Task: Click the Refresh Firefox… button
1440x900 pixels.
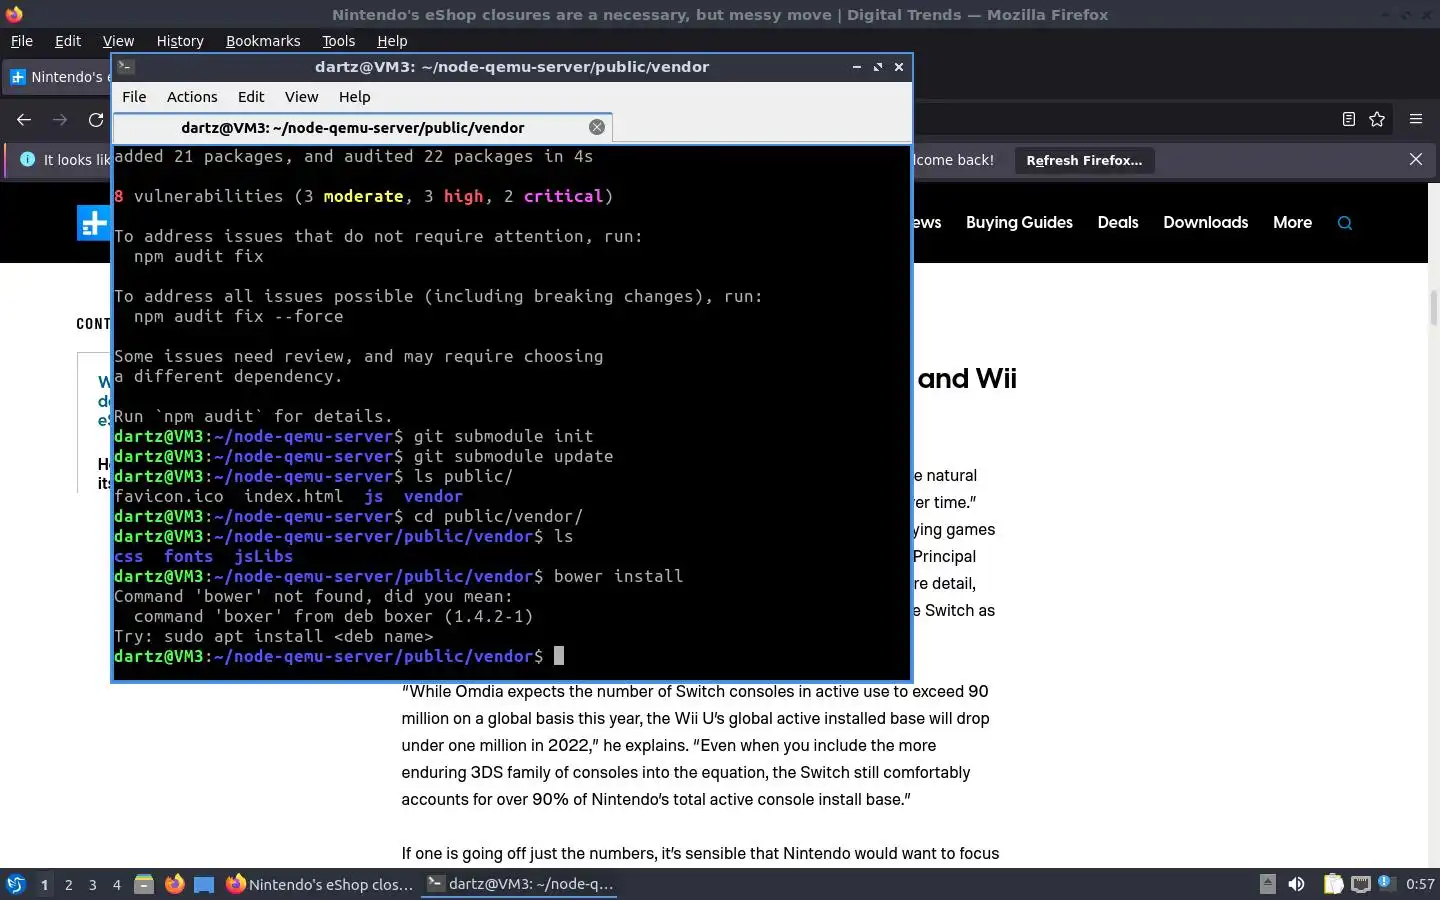Action: (1084, 160)
